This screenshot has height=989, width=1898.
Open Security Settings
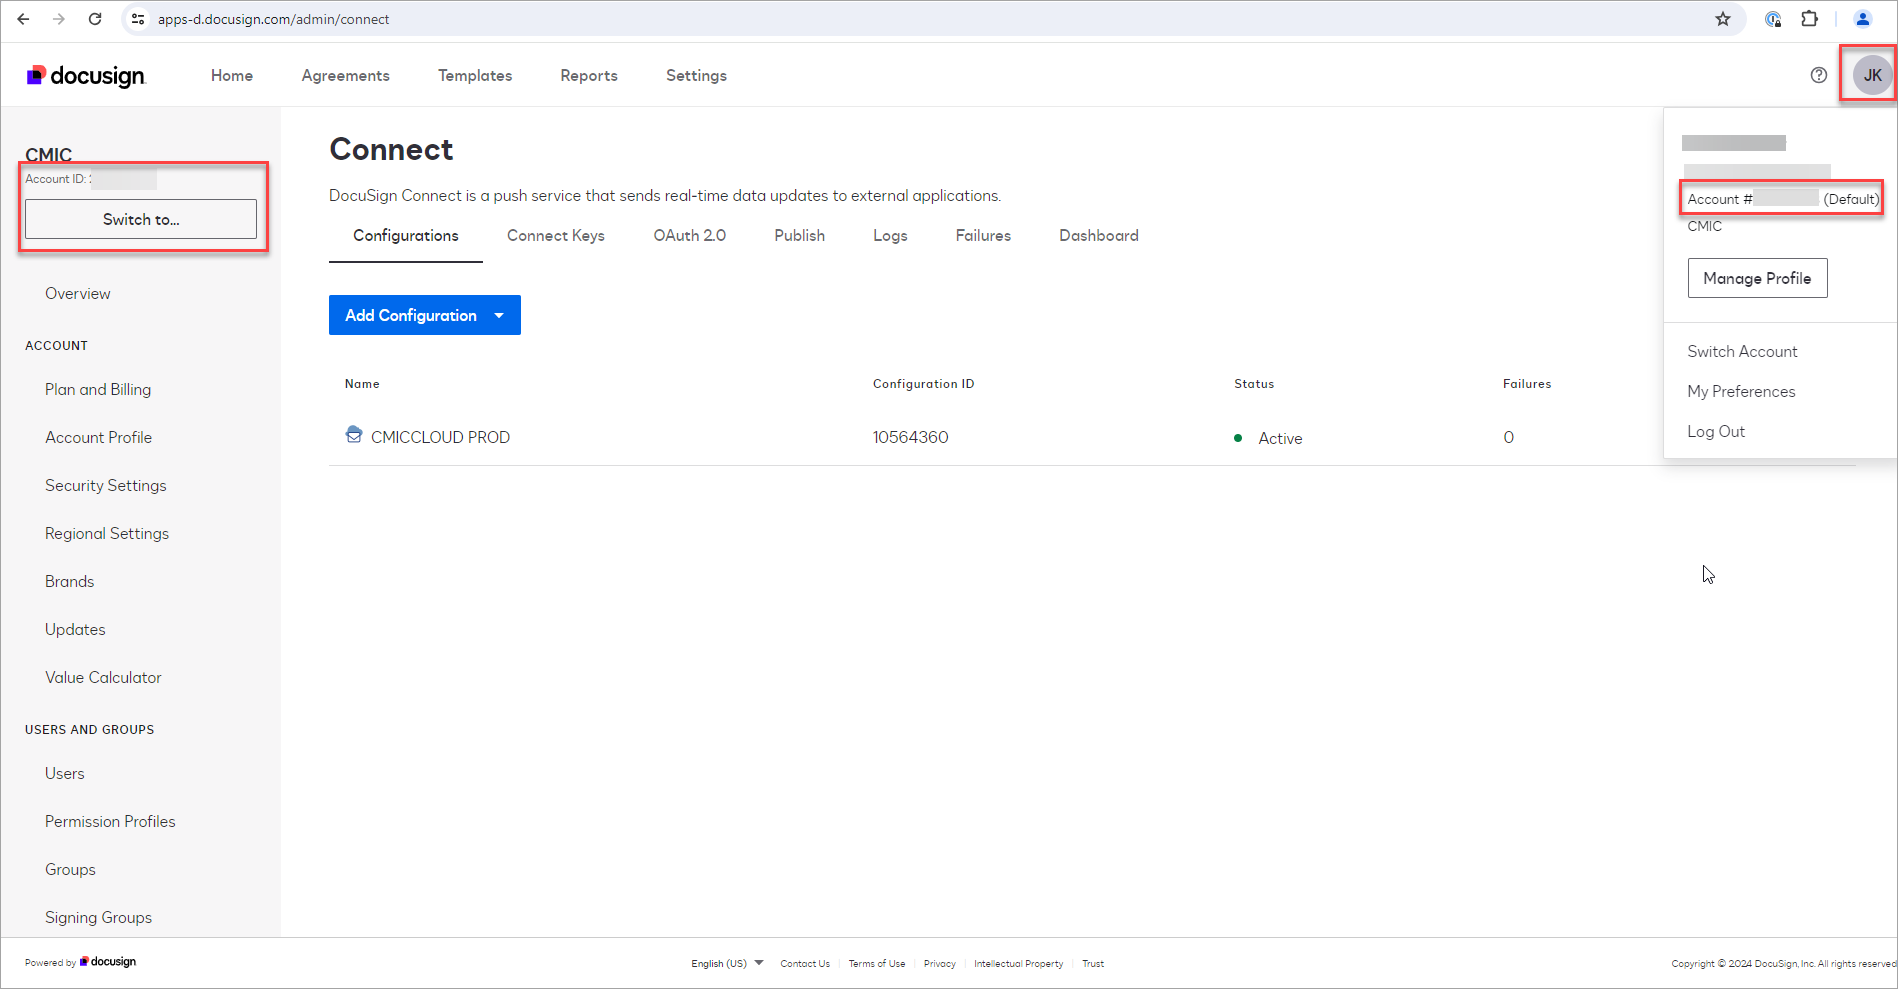106,486
